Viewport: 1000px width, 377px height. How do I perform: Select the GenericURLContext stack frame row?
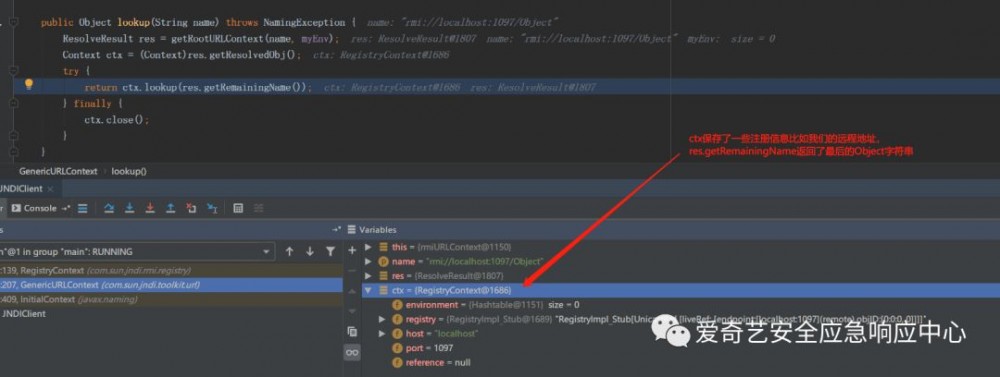click(x=171, y=285)
